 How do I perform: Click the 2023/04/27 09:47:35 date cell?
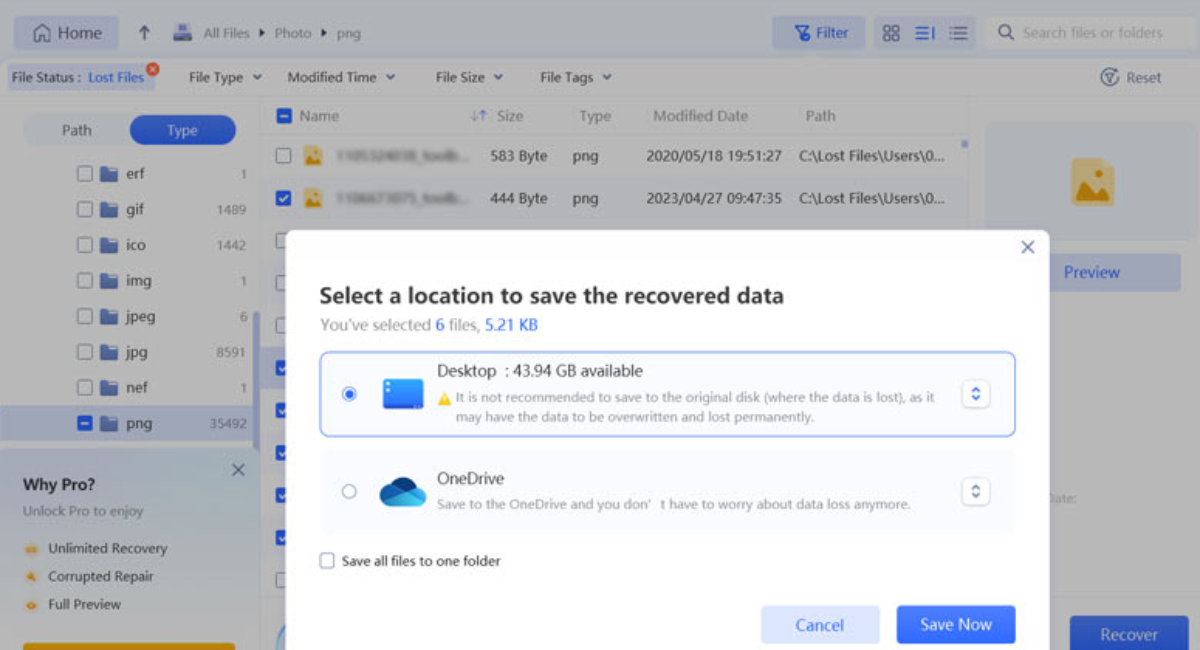(x=716, y=198)
